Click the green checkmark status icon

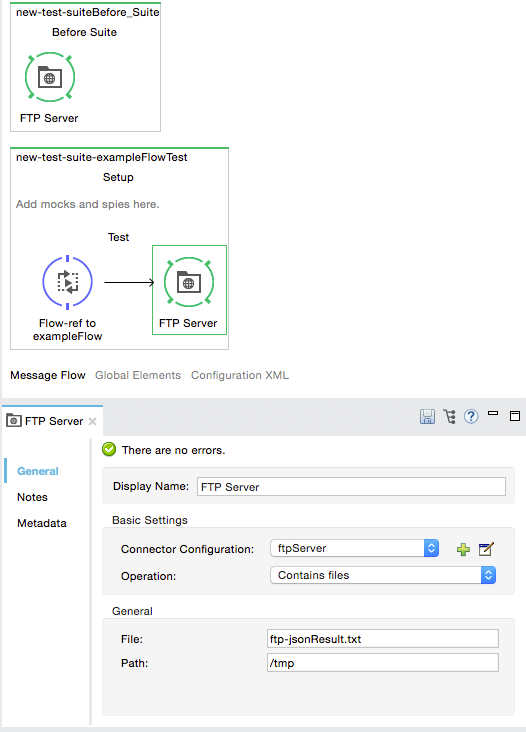click(x=109, y=450)
